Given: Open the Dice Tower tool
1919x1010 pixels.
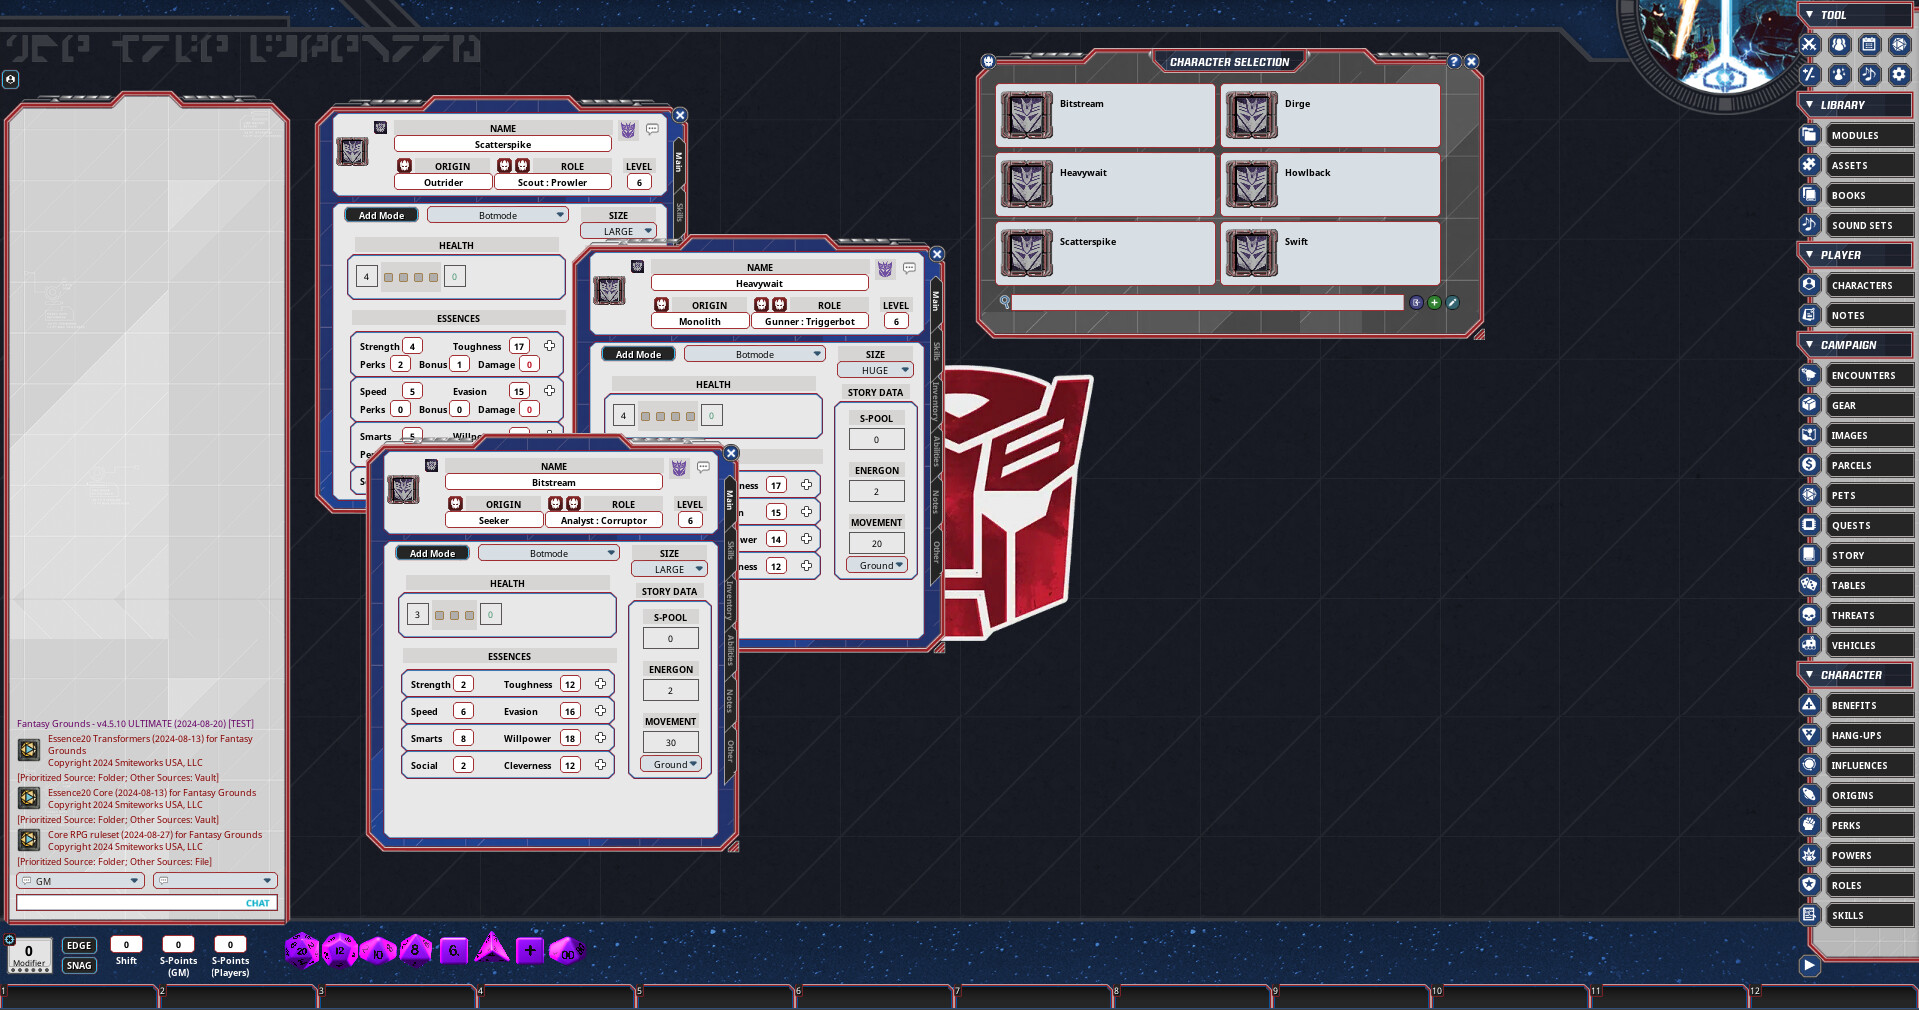Looking at the screenshot, I should (1899, 45).
